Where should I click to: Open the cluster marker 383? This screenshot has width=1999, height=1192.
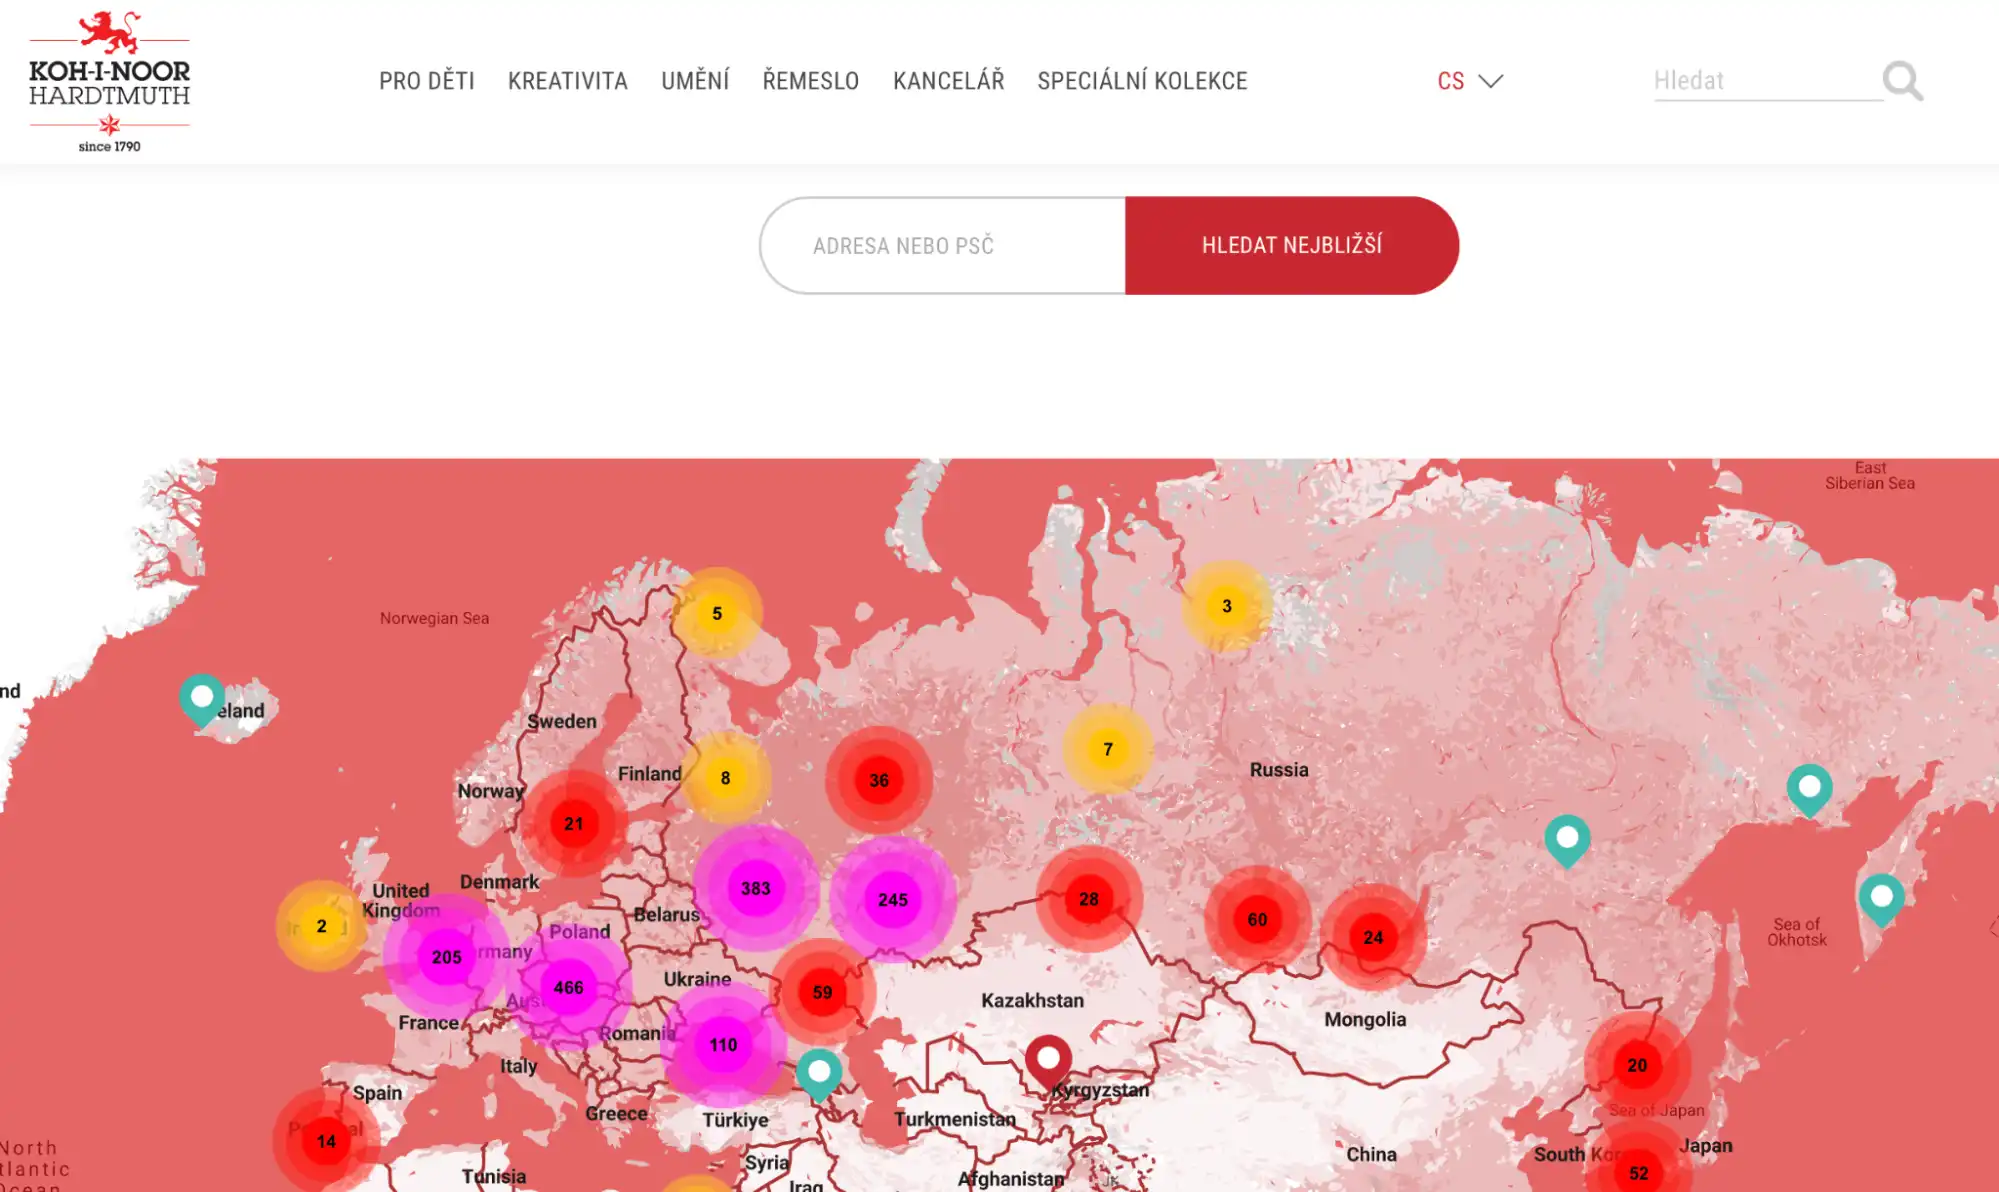pos(756,888)
